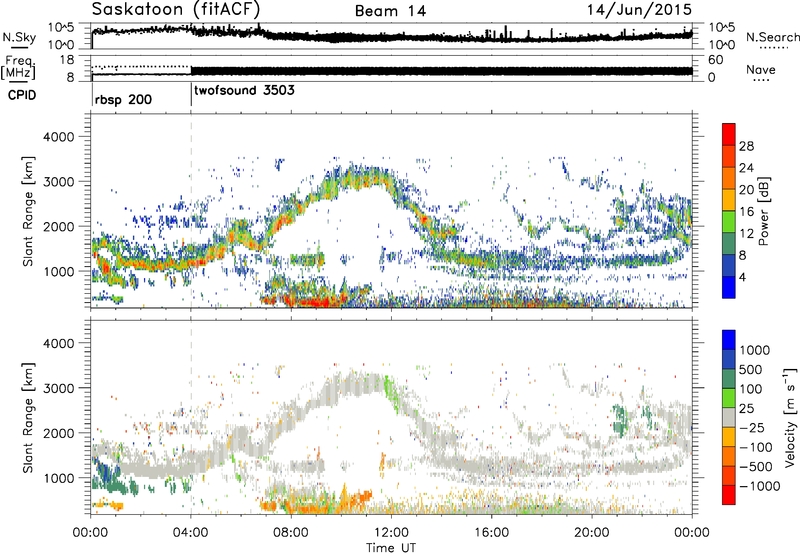Screen dimensions: 800x554
Task: Click the "04:00" time tick label
Action: point(190,533)
